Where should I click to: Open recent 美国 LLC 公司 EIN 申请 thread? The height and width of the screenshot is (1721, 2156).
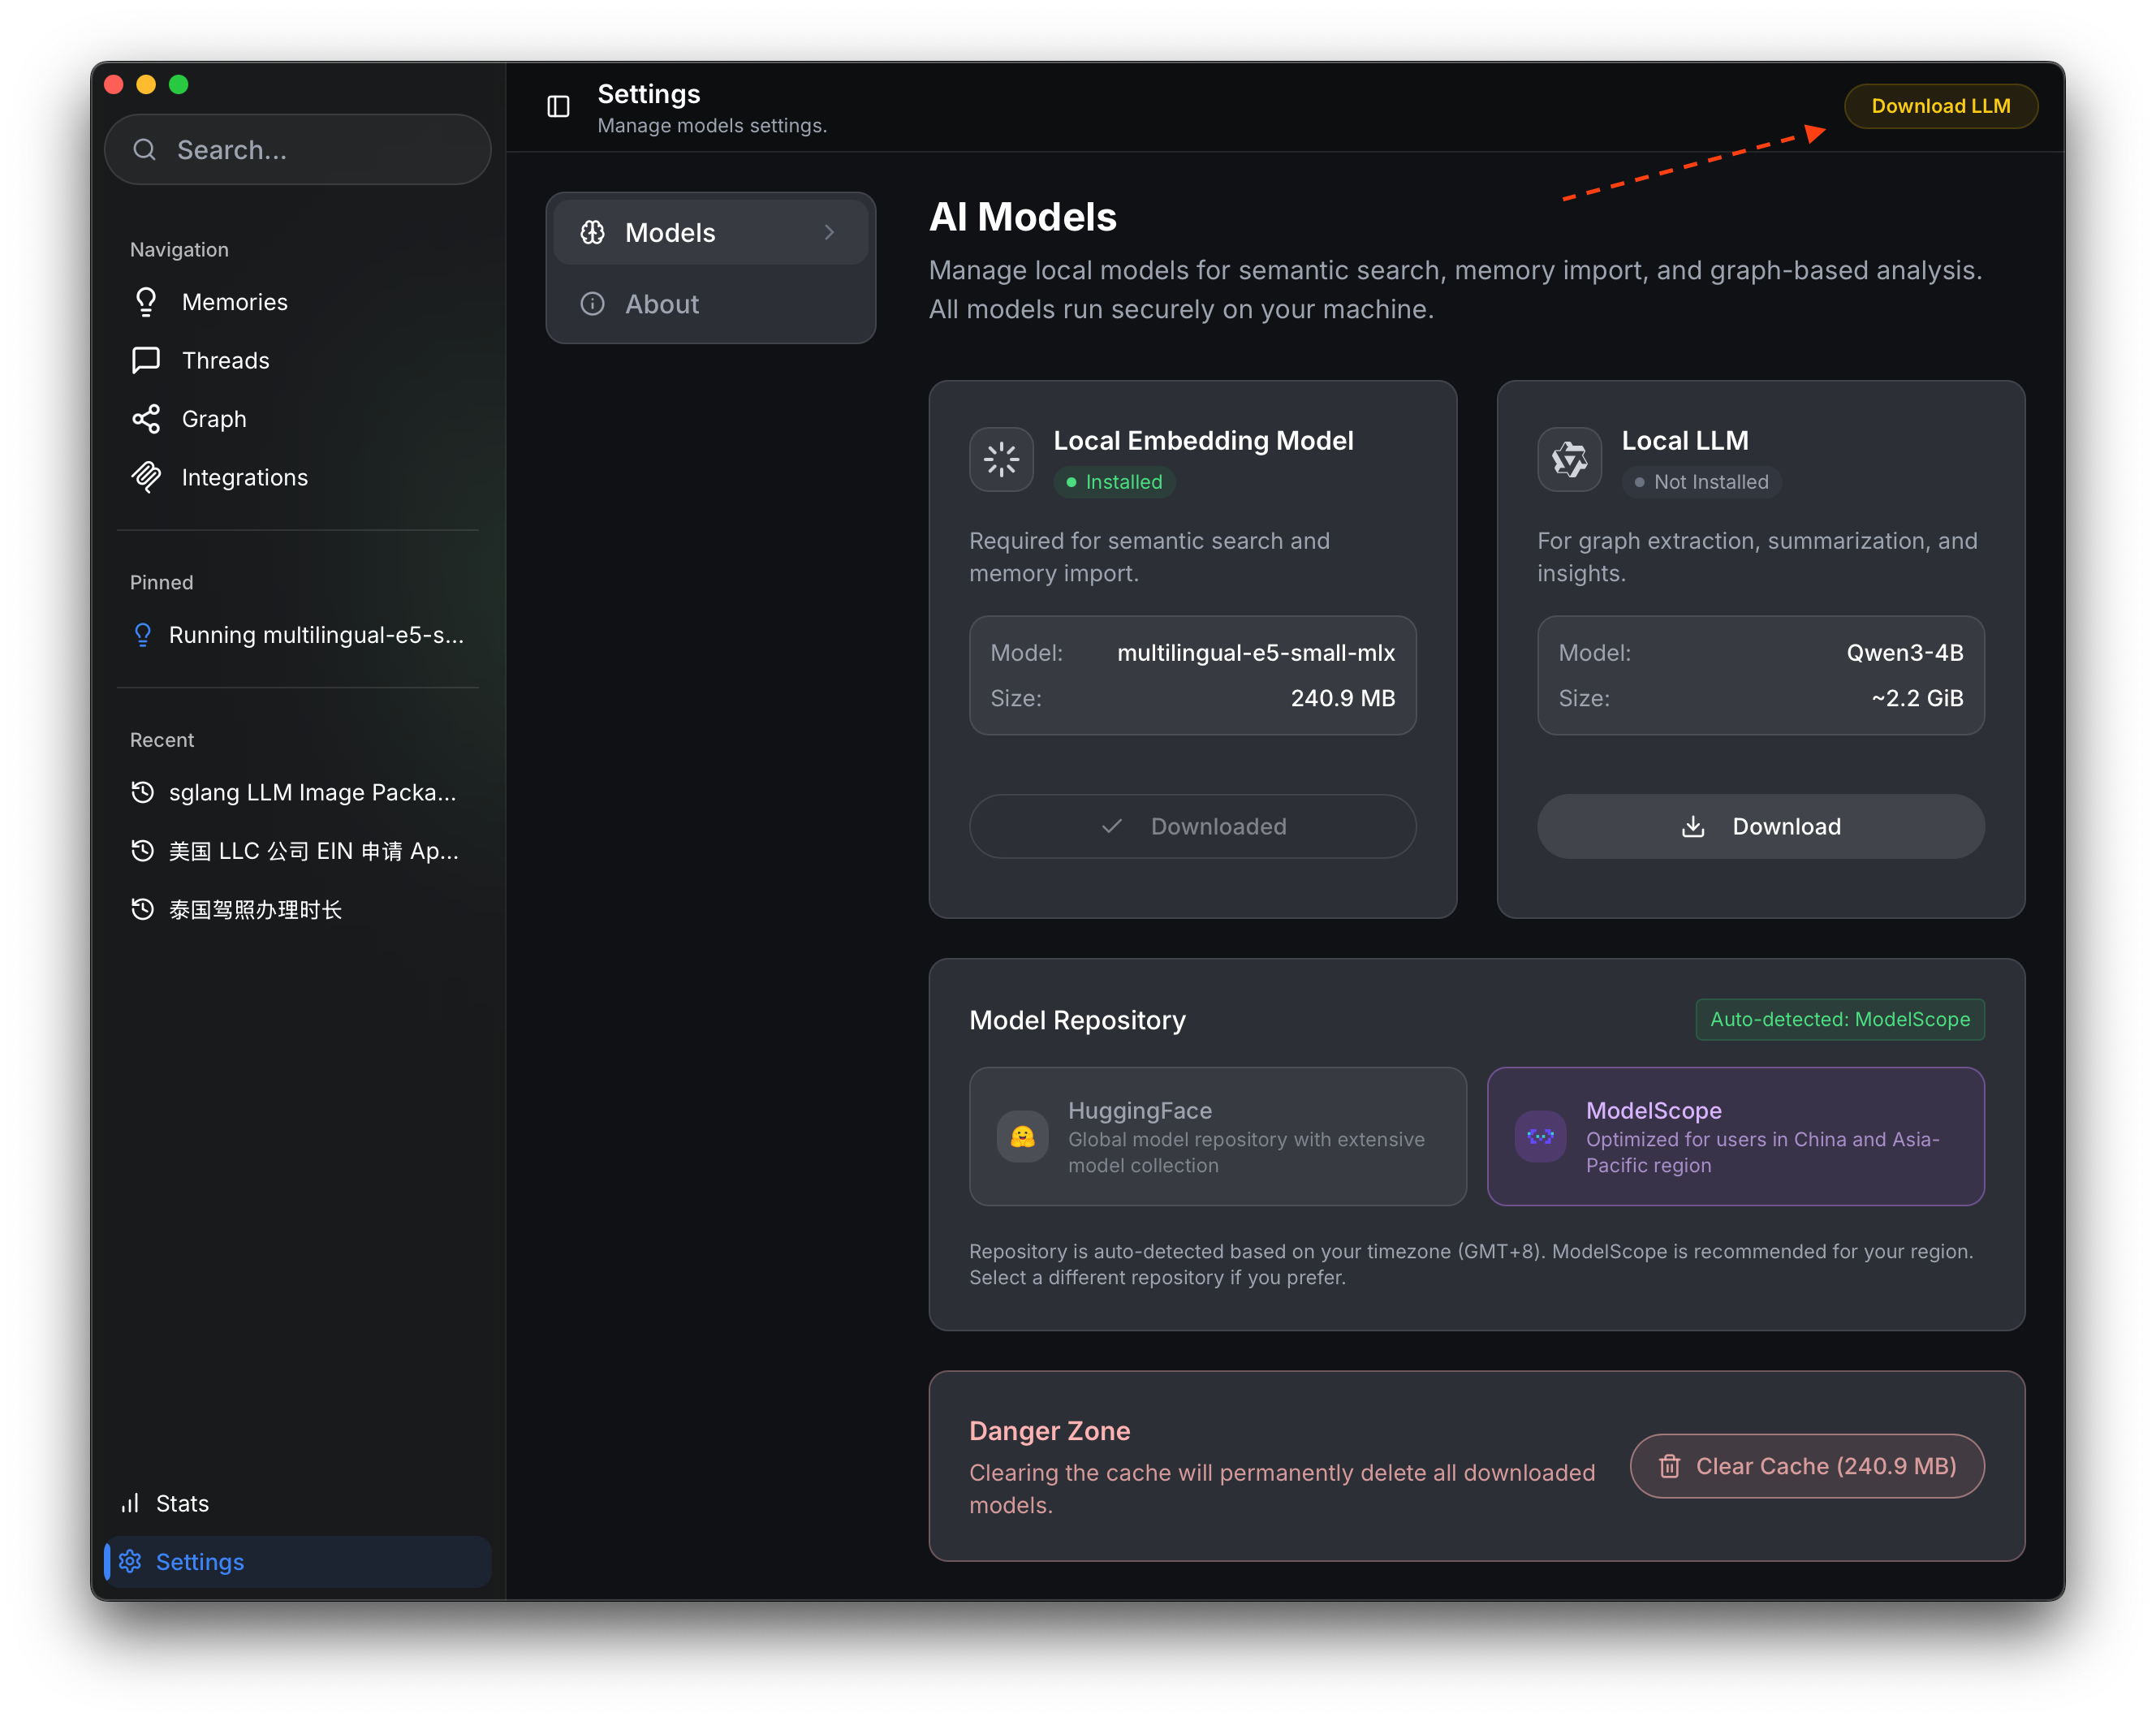297,851
